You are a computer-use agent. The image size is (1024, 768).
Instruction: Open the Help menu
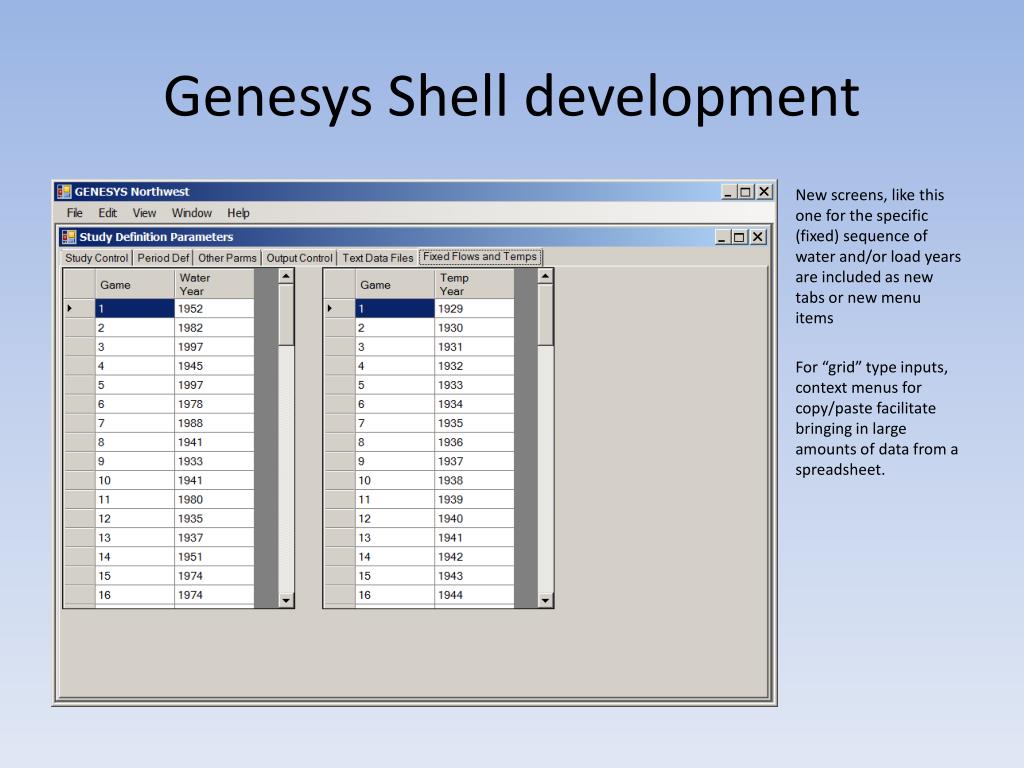pos(238,213)
